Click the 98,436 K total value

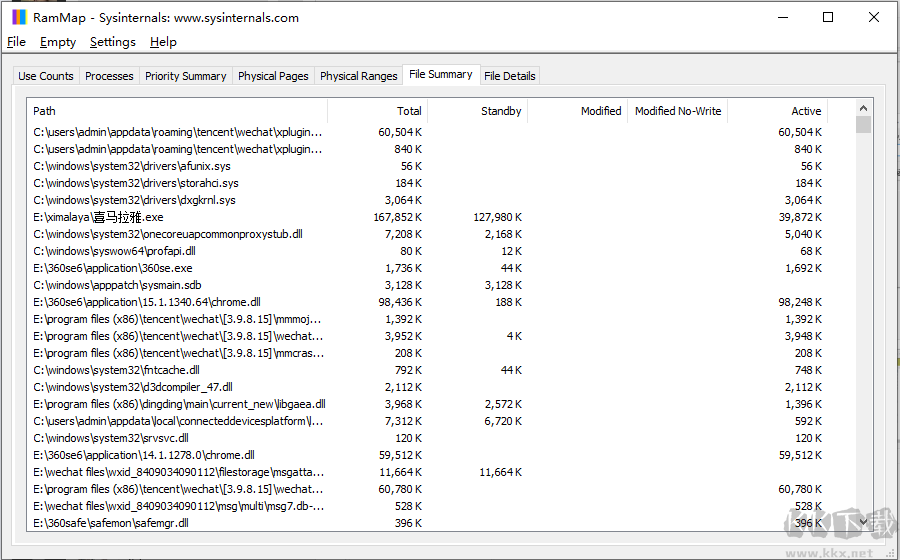[400, 302]
